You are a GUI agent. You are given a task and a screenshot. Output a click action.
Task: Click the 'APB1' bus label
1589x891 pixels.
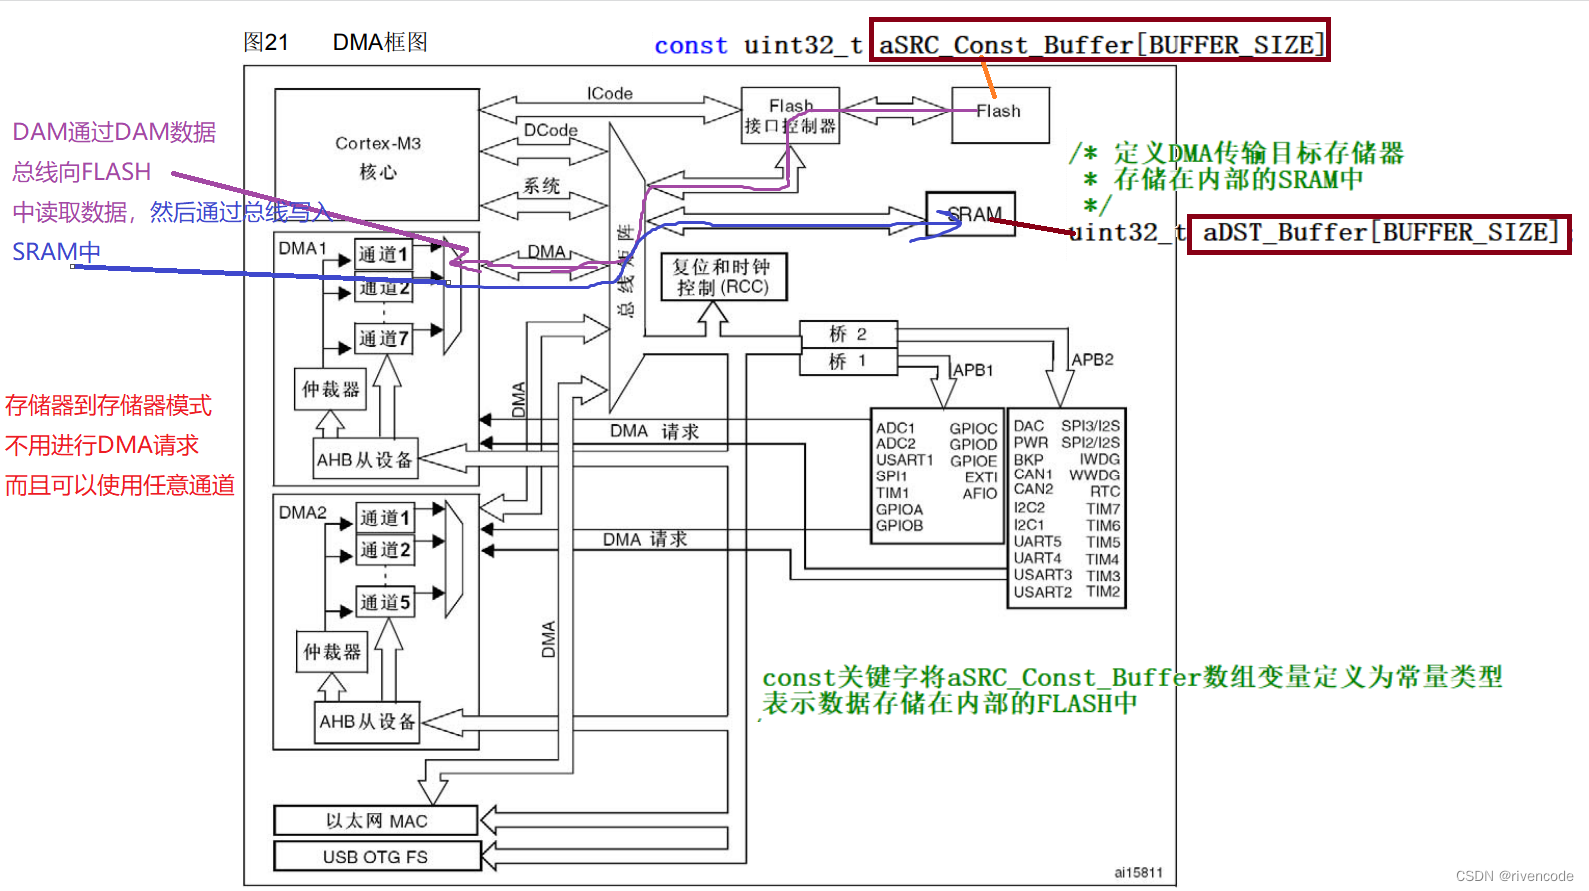click(x=973, y=370)
